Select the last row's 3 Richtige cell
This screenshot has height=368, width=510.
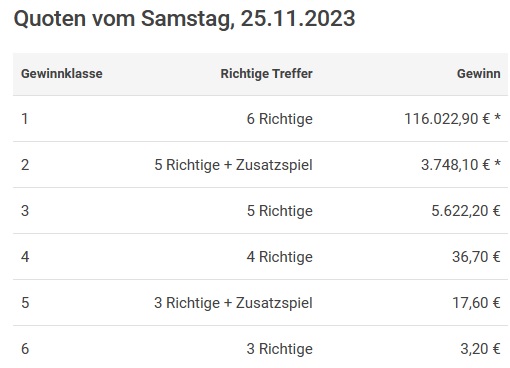[280, 349]
